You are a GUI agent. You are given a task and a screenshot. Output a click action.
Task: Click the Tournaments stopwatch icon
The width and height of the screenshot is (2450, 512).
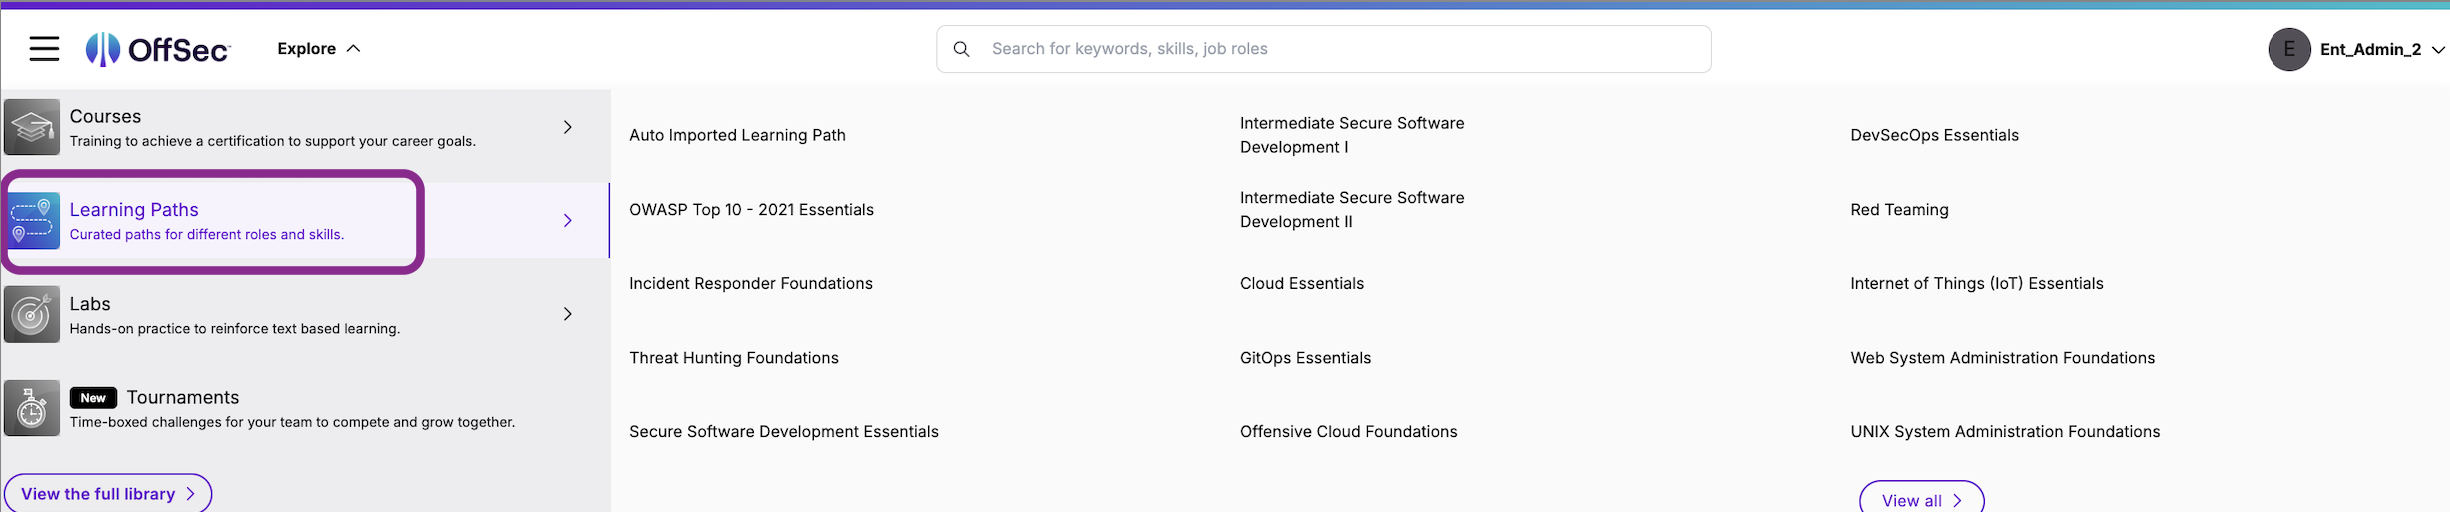[x=32, y=408]
